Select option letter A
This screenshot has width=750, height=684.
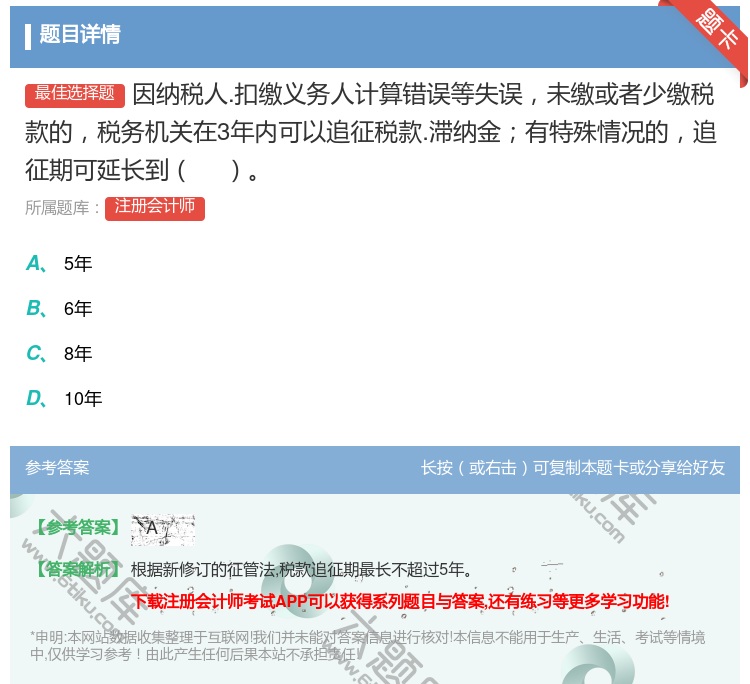[x=35, y=264]
